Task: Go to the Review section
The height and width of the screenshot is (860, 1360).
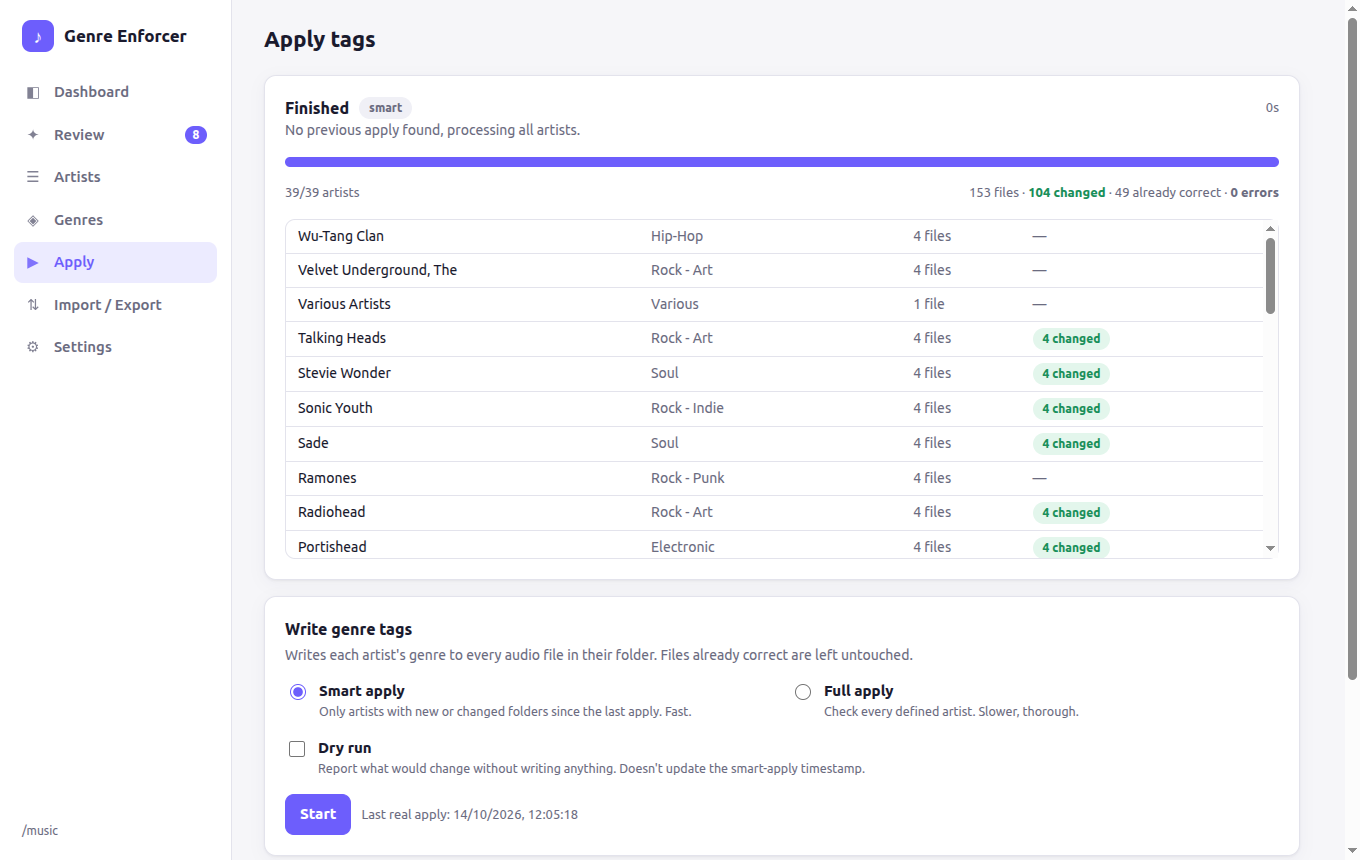Action: click(115, 135)
